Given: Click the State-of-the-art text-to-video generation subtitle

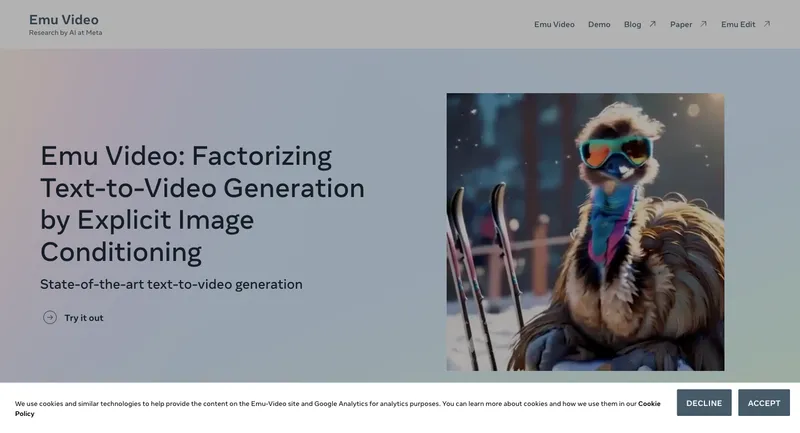Looking at the screenshot, I should coord(171,284).
